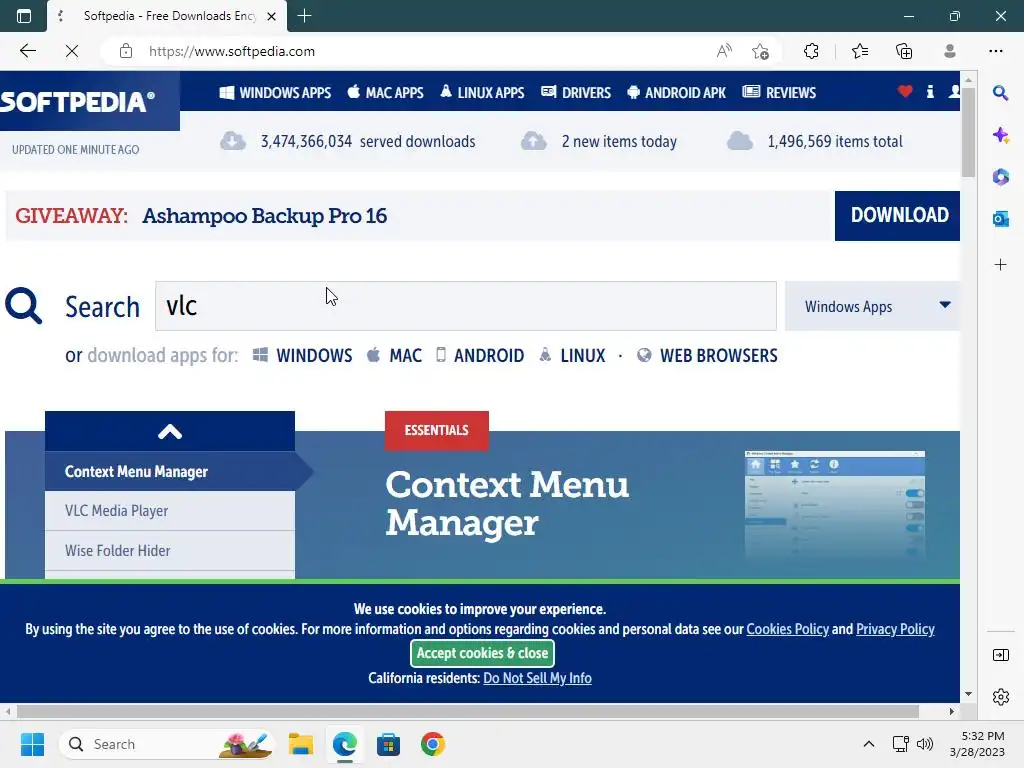Expand the Windows Apps category dropdown
Image resolution: width=1024 pixels, height=768 pixels.
(872, 306)
